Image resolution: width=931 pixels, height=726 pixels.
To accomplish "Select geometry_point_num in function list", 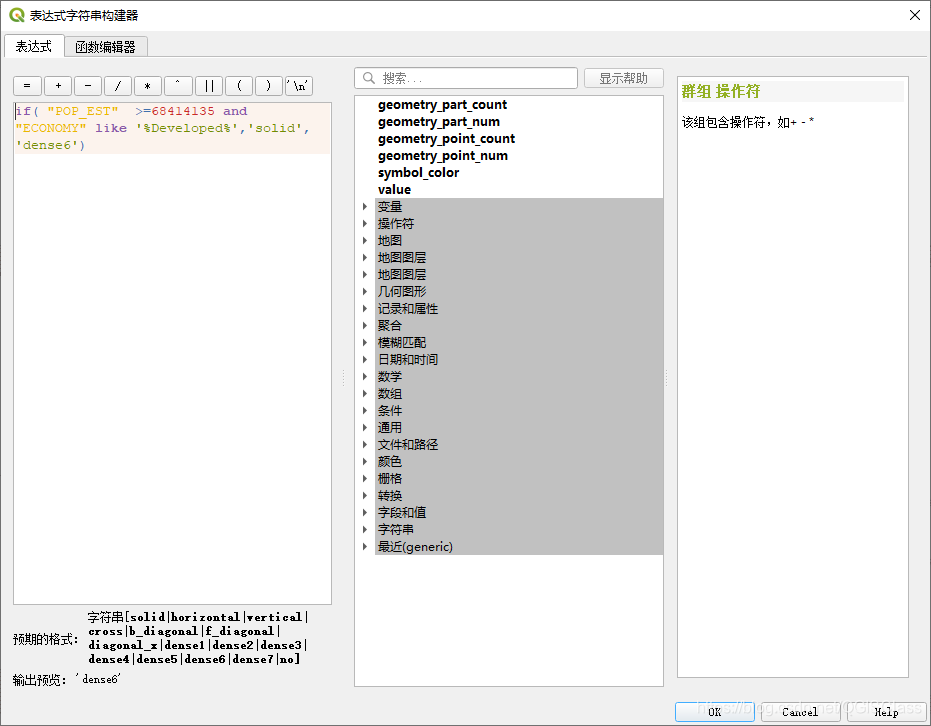I will (443, 156).
